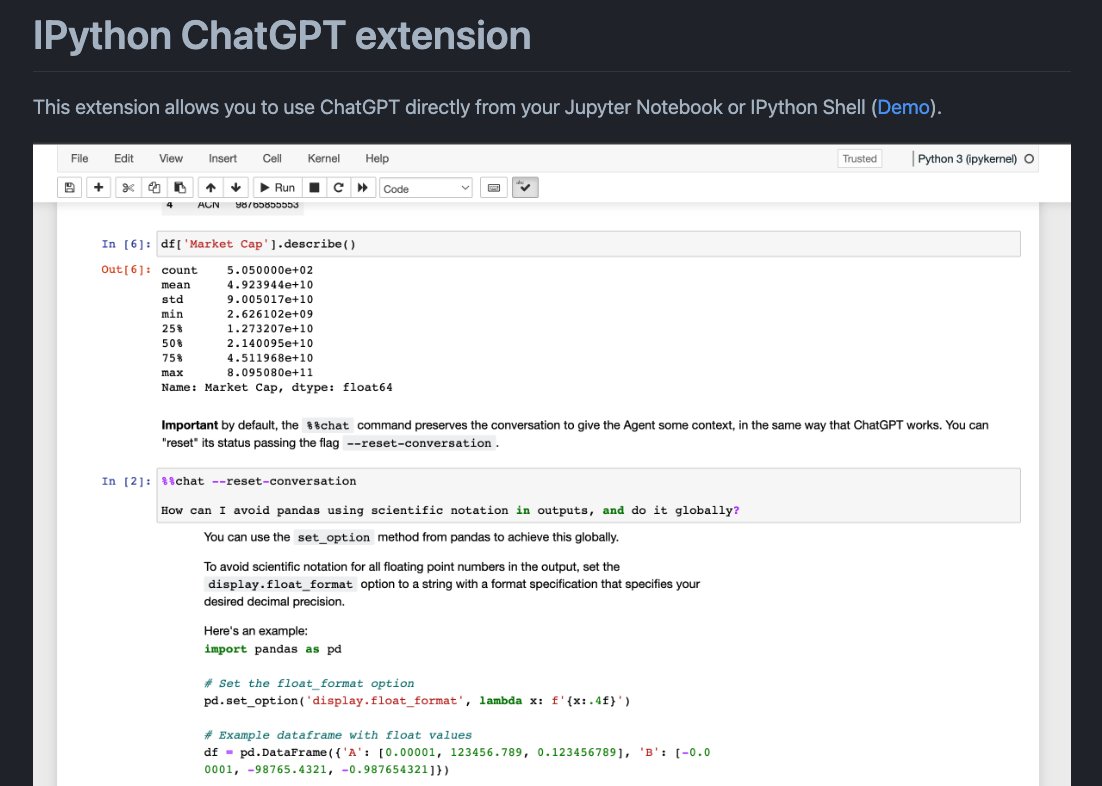Click 'Name: Market Cap, dtype: float64' line

(277, 387)
